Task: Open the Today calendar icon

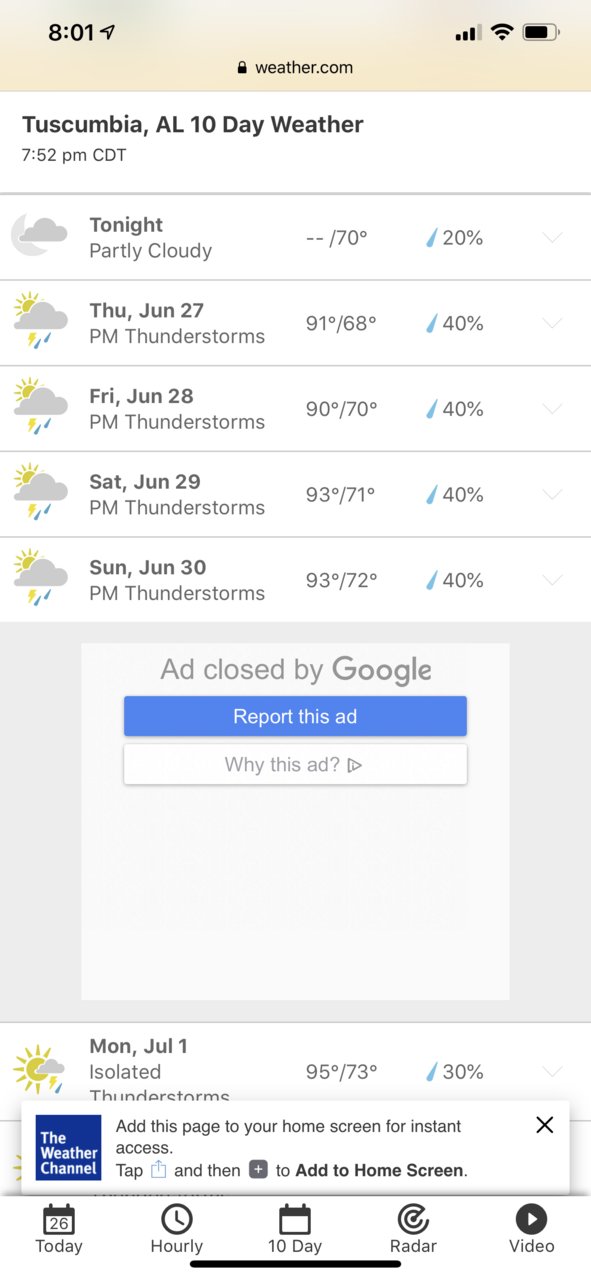Action: coord(59,1220)
